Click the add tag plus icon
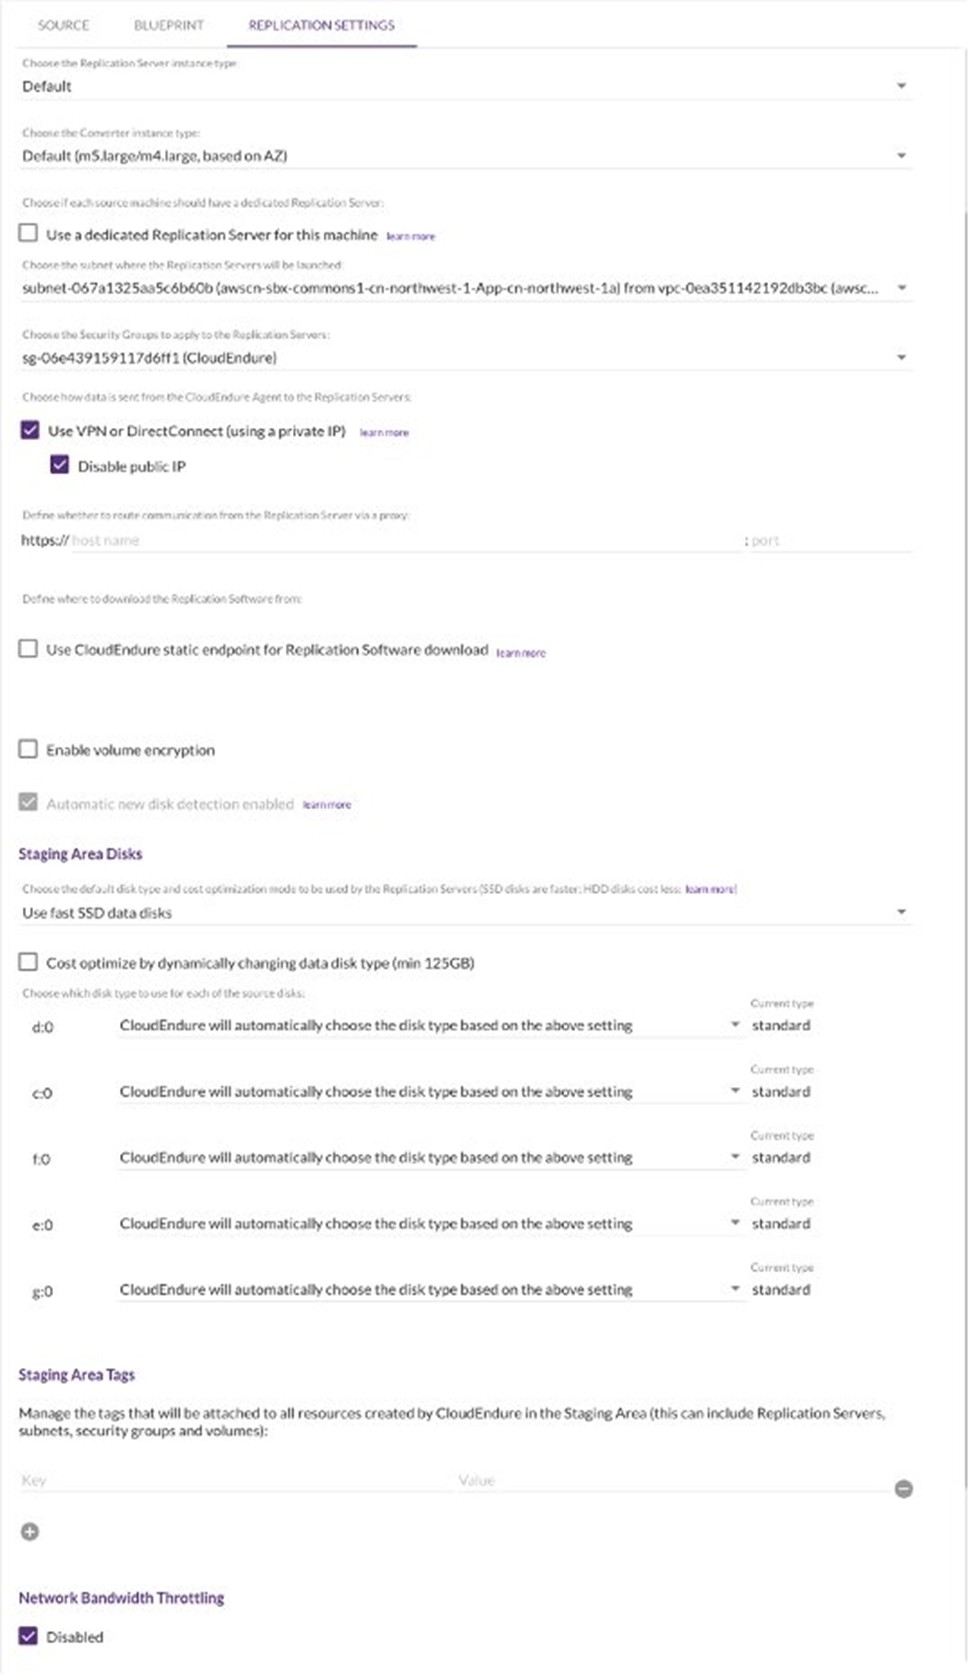 (30, 1531)
